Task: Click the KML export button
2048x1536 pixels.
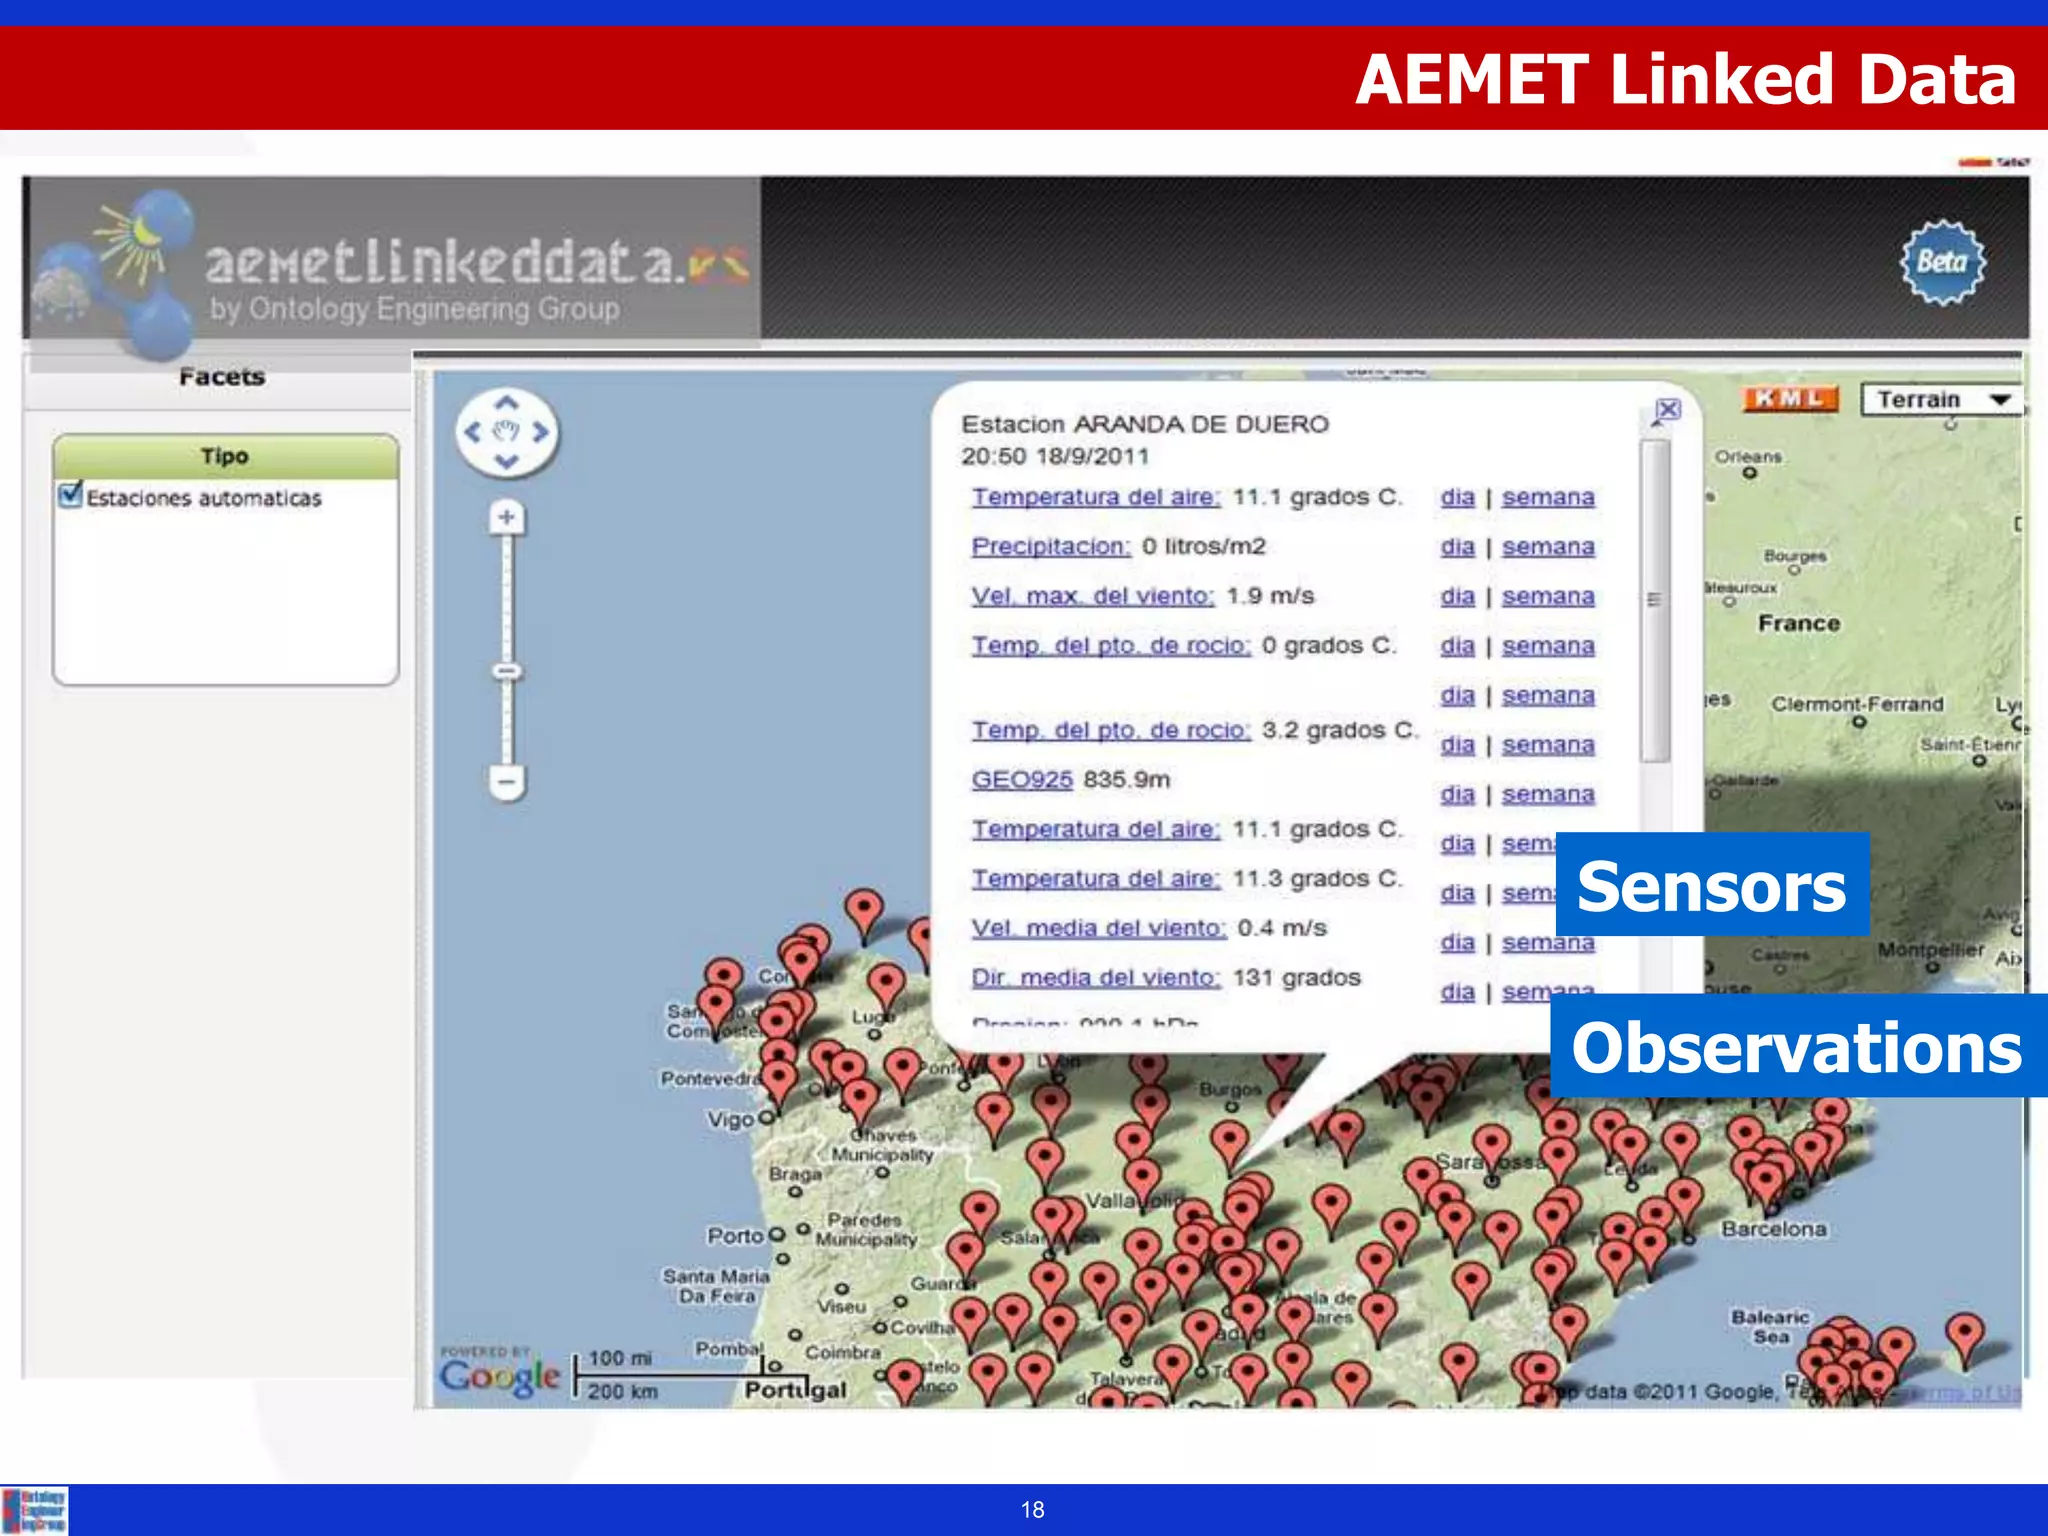Action: [1790, 399]
